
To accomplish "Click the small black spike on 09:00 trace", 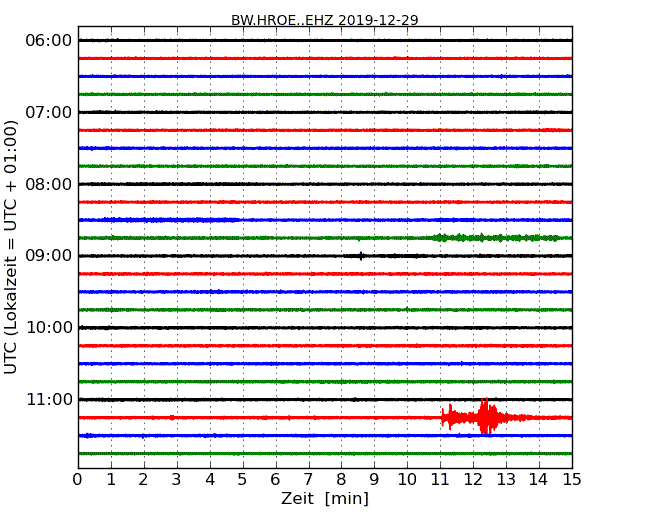I will coord(361,256).
